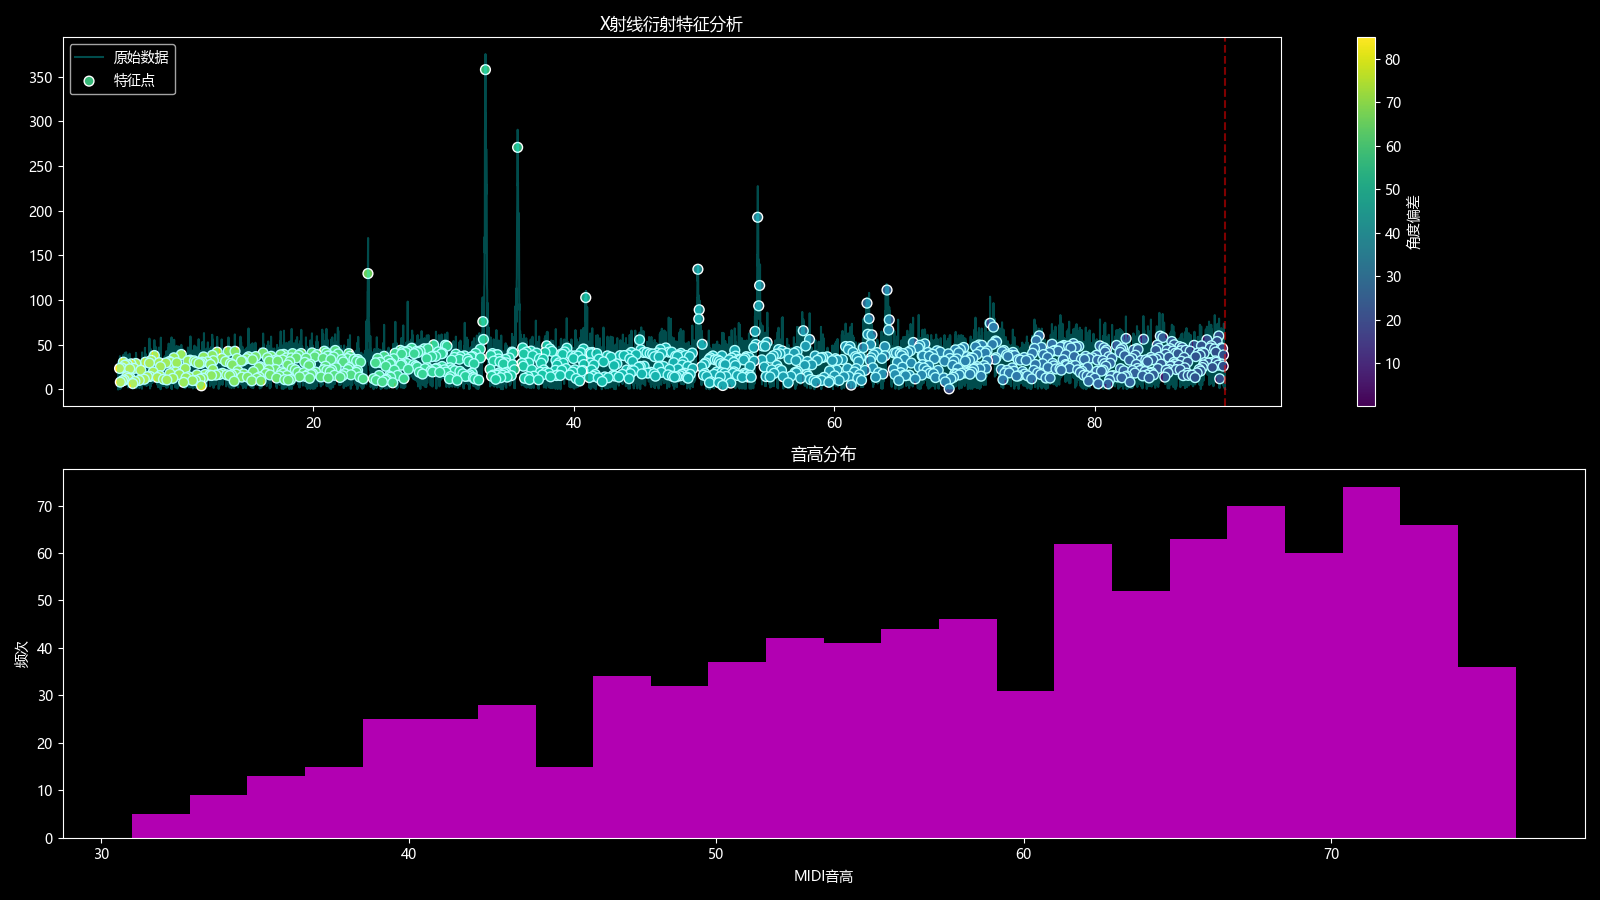The image size is (1600, 900).
Task: Click colorbar tick label 80
Action: point(1392,60)
